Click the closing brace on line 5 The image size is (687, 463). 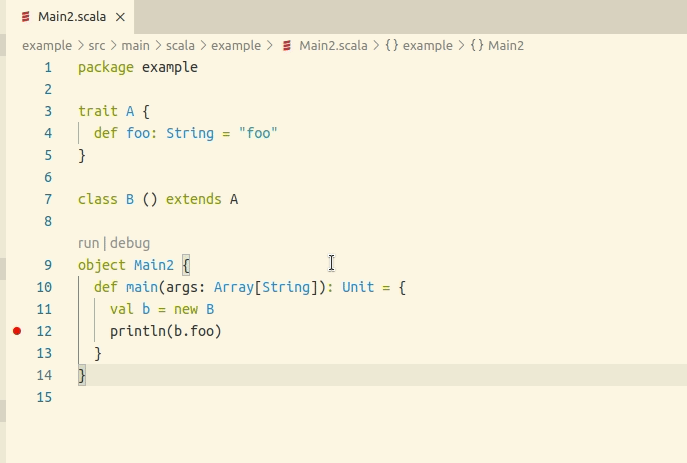pyautogui.click(x=82, y=156)
